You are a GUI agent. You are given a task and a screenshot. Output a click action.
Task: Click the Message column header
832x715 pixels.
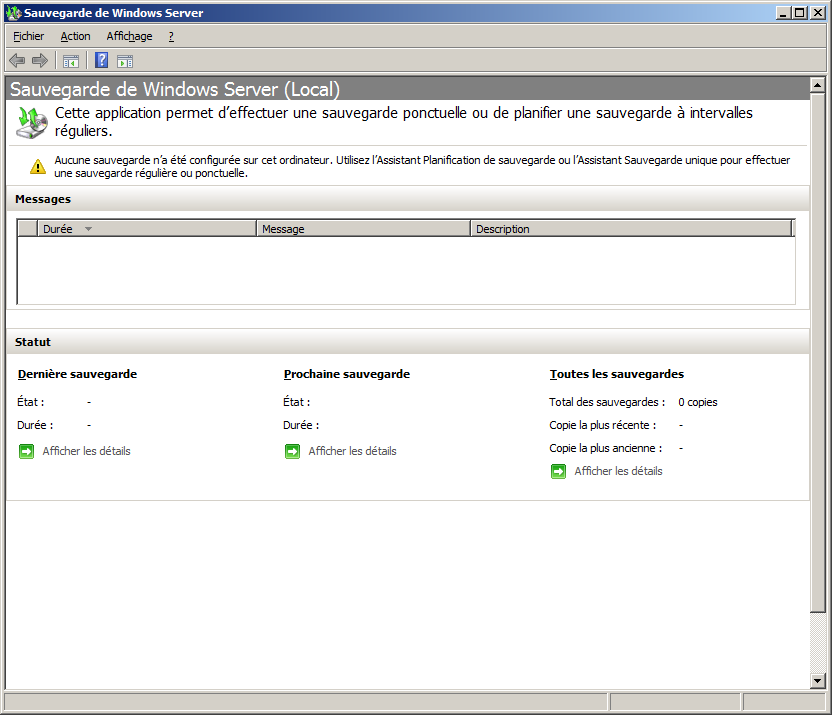tap(283, 229)
